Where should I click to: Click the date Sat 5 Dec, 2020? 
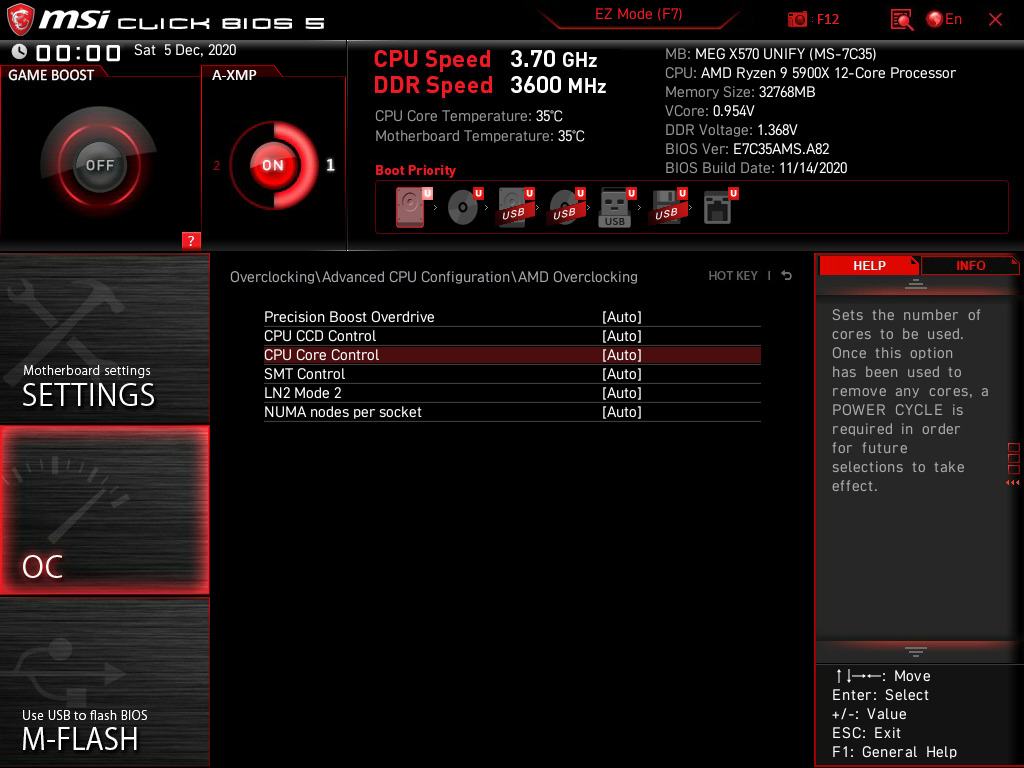pos(185,50)
